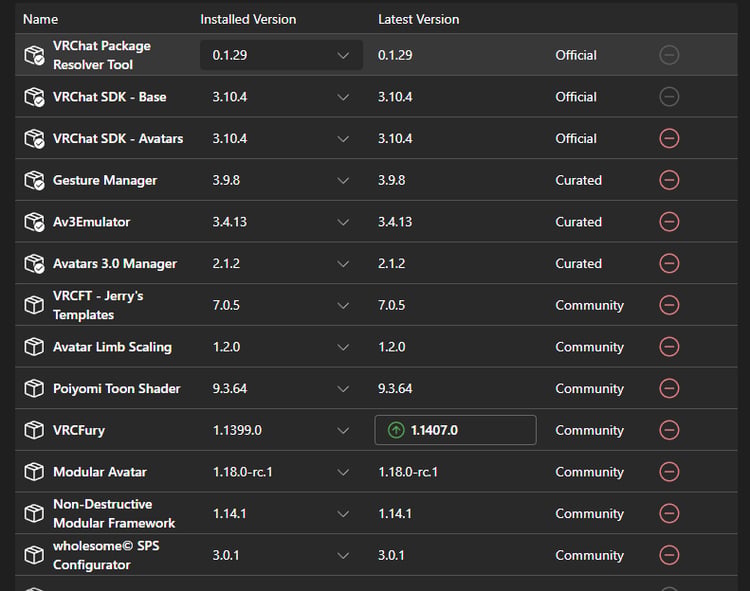The width and height of the screenshot is (750, 591).
Task: Click disabled remove icon for Package Resolver Tool
Action: point(669,55)
